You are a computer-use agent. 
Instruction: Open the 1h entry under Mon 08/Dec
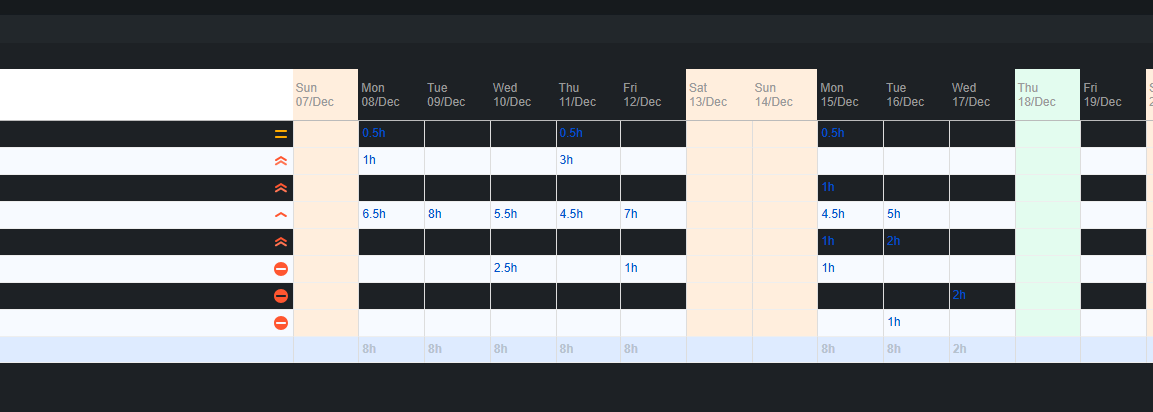tap(369, 160)
